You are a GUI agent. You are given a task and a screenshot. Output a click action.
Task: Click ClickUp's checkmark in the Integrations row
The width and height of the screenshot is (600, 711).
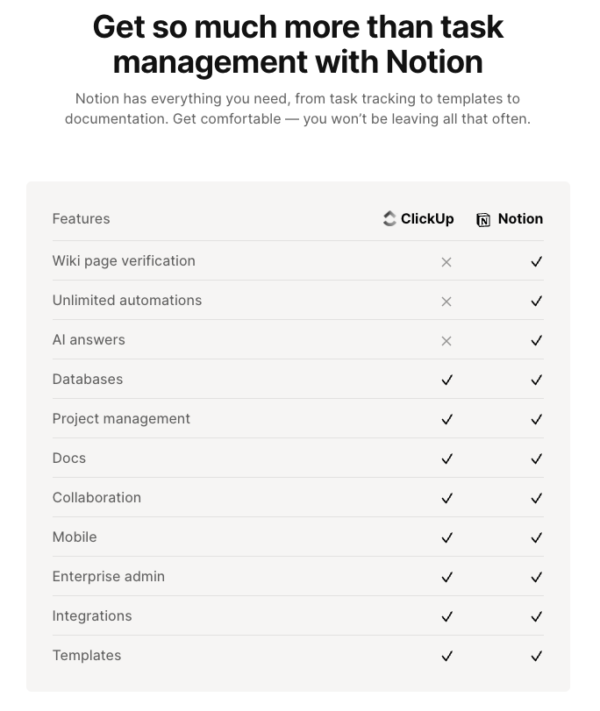point(447,617)
